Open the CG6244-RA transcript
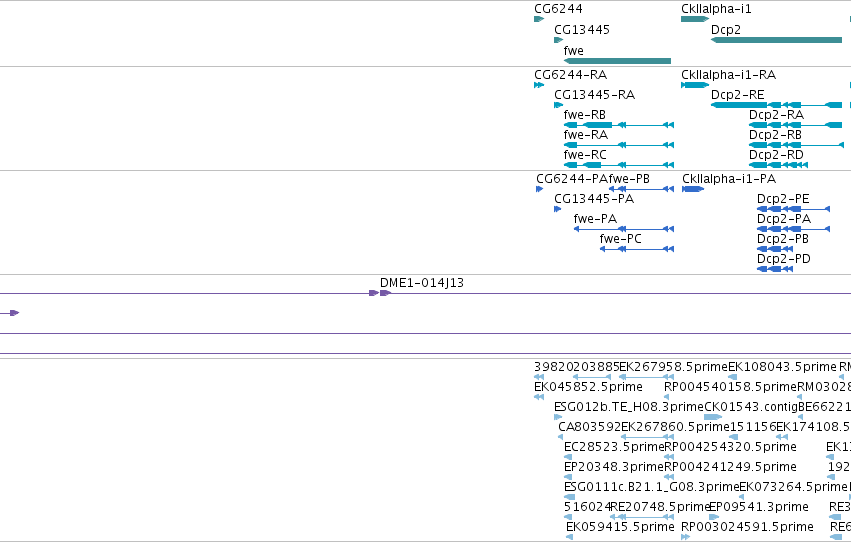 click(x=539, y=85)
